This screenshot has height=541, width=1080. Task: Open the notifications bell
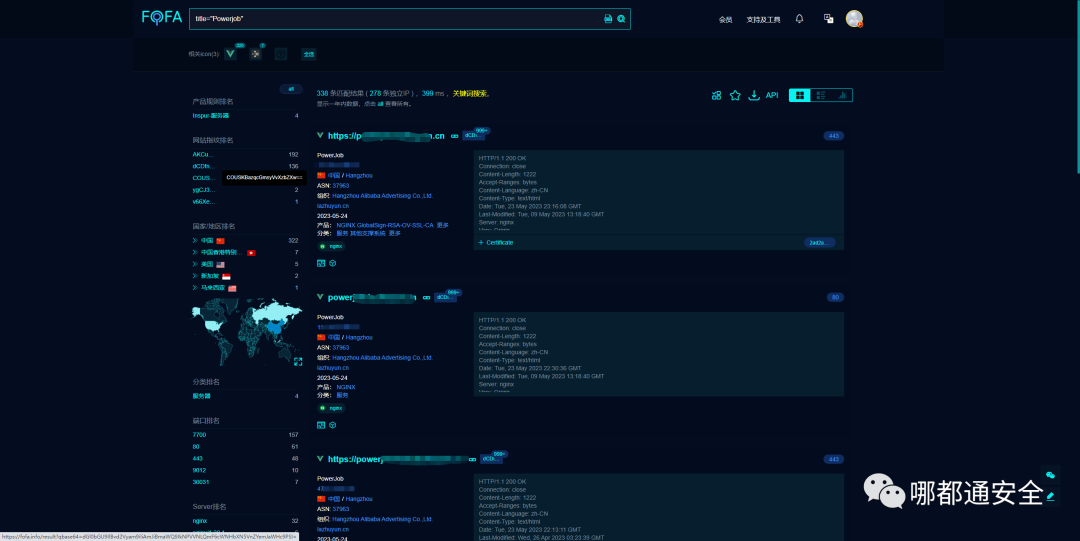799,19
